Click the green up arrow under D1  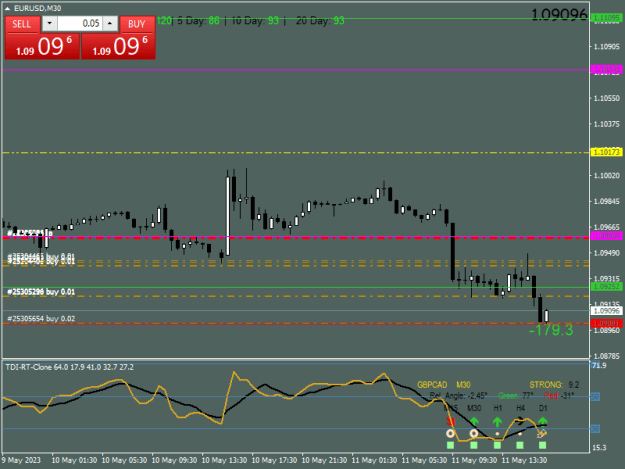tap(543, 421)
